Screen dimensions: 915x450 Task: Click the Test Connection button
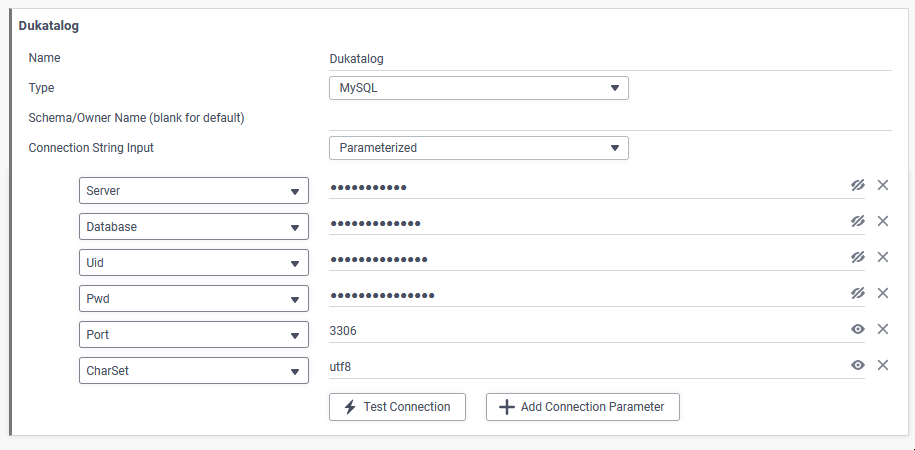coord(397,407)
